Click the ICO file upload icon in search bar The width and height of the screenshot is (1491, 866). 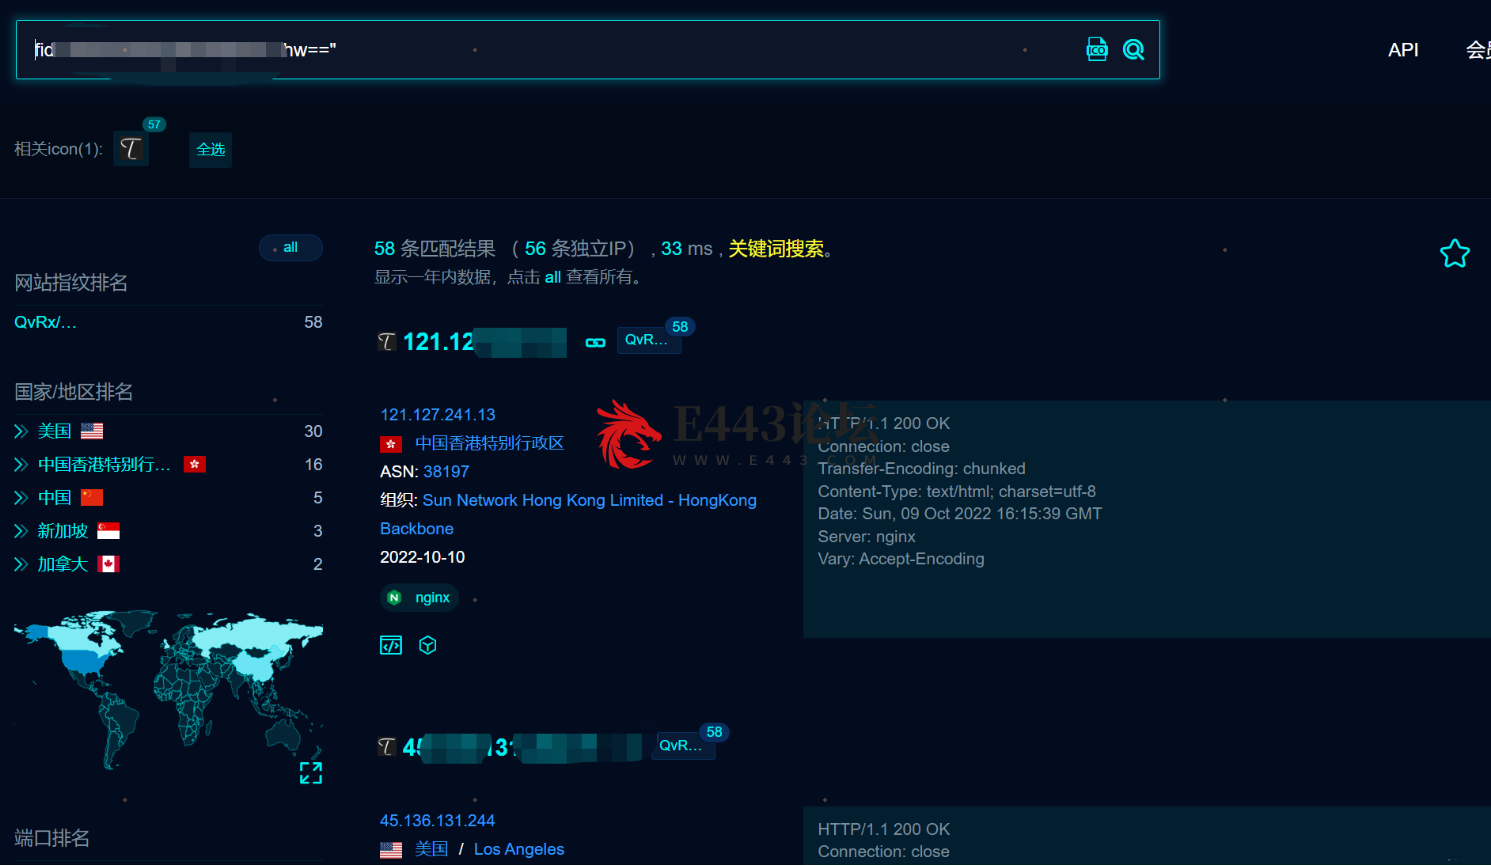pos(1097,48)
